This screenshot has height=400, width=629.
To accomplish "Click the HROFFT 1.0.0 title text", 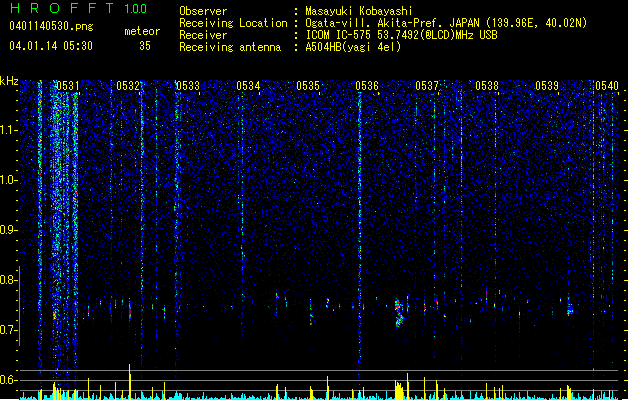I will click(x=78, y=8).
